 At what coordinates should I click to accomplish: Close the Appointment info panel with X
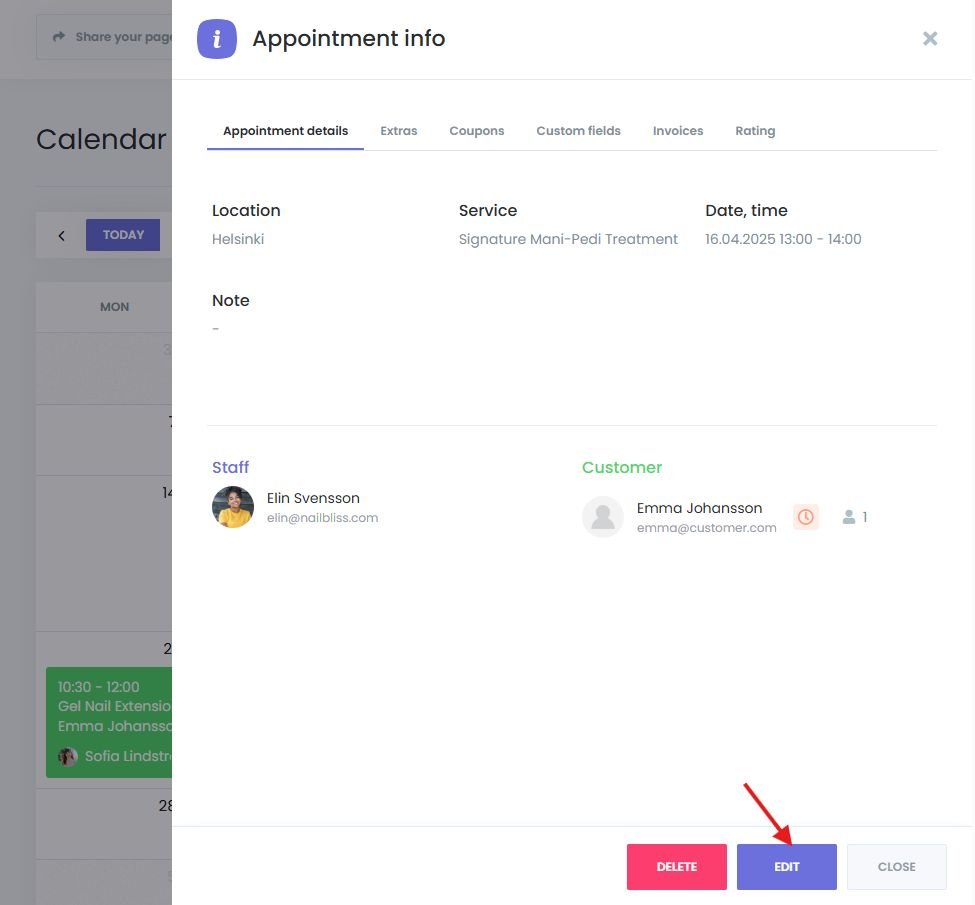pos(930,39)
